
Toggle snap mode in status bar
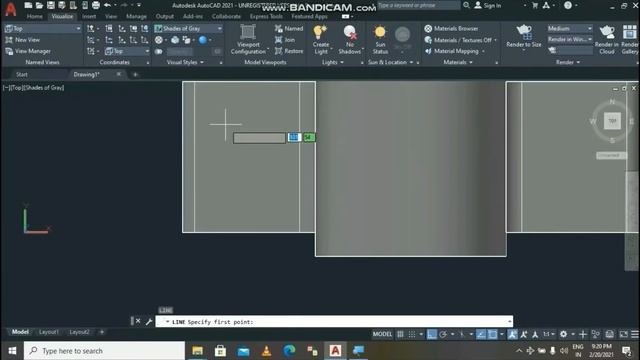tap(412, 334)
